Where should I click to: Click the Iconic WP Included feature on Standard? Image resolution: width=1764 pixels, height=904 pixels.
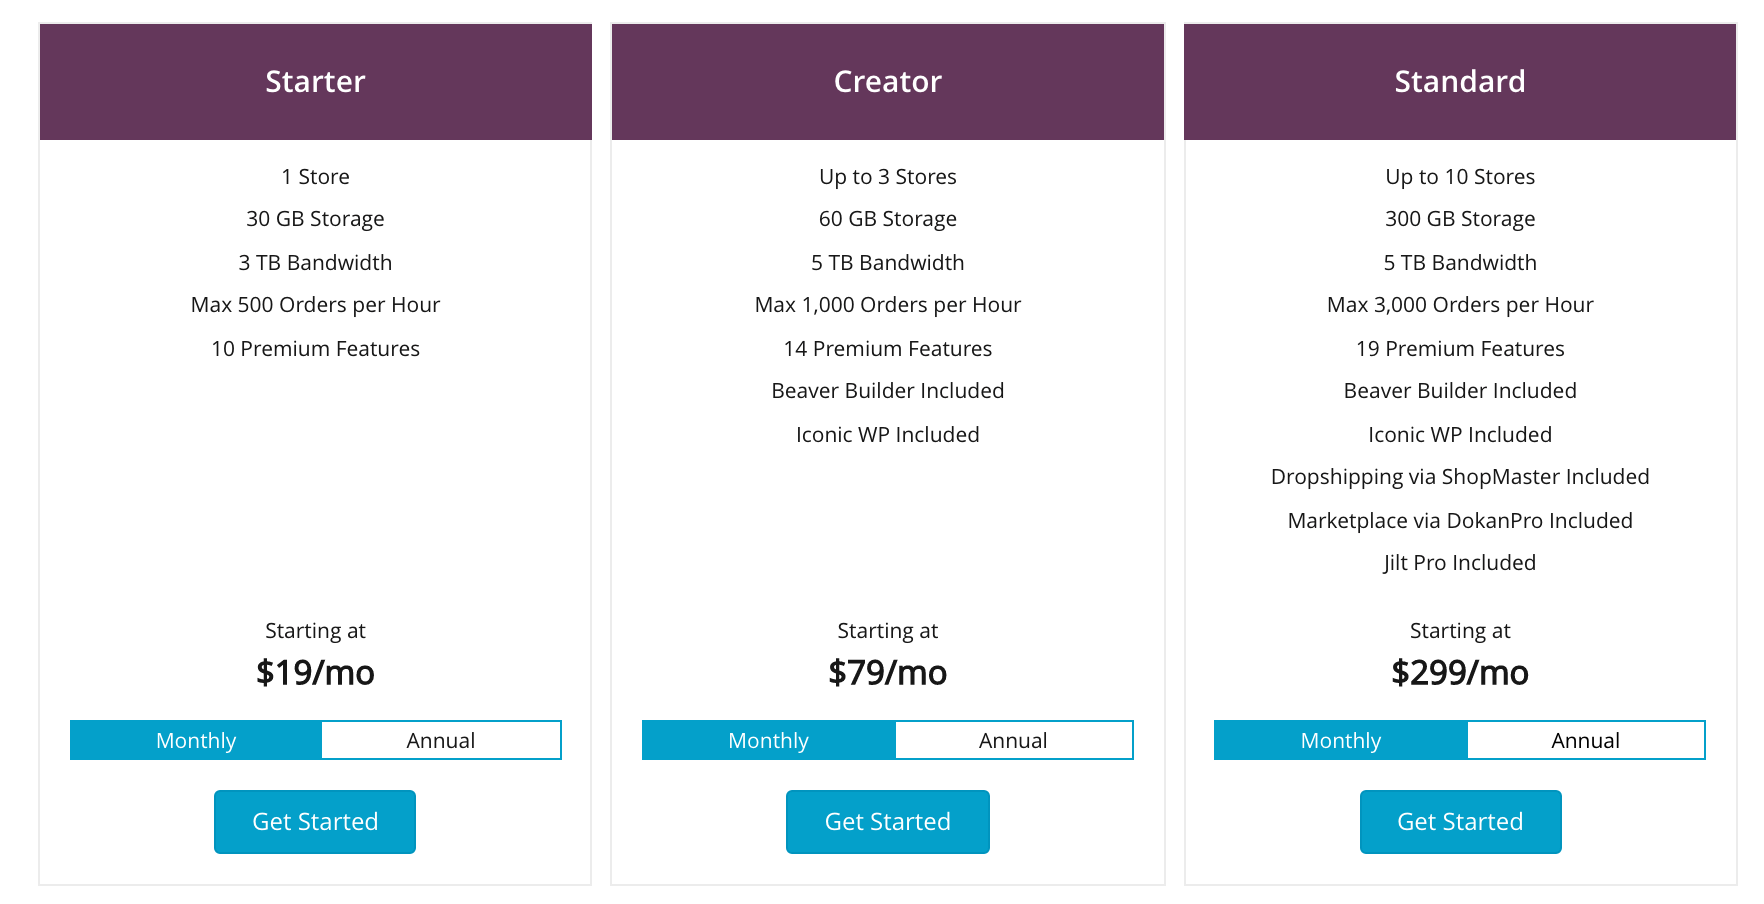tap(1460, 434)
